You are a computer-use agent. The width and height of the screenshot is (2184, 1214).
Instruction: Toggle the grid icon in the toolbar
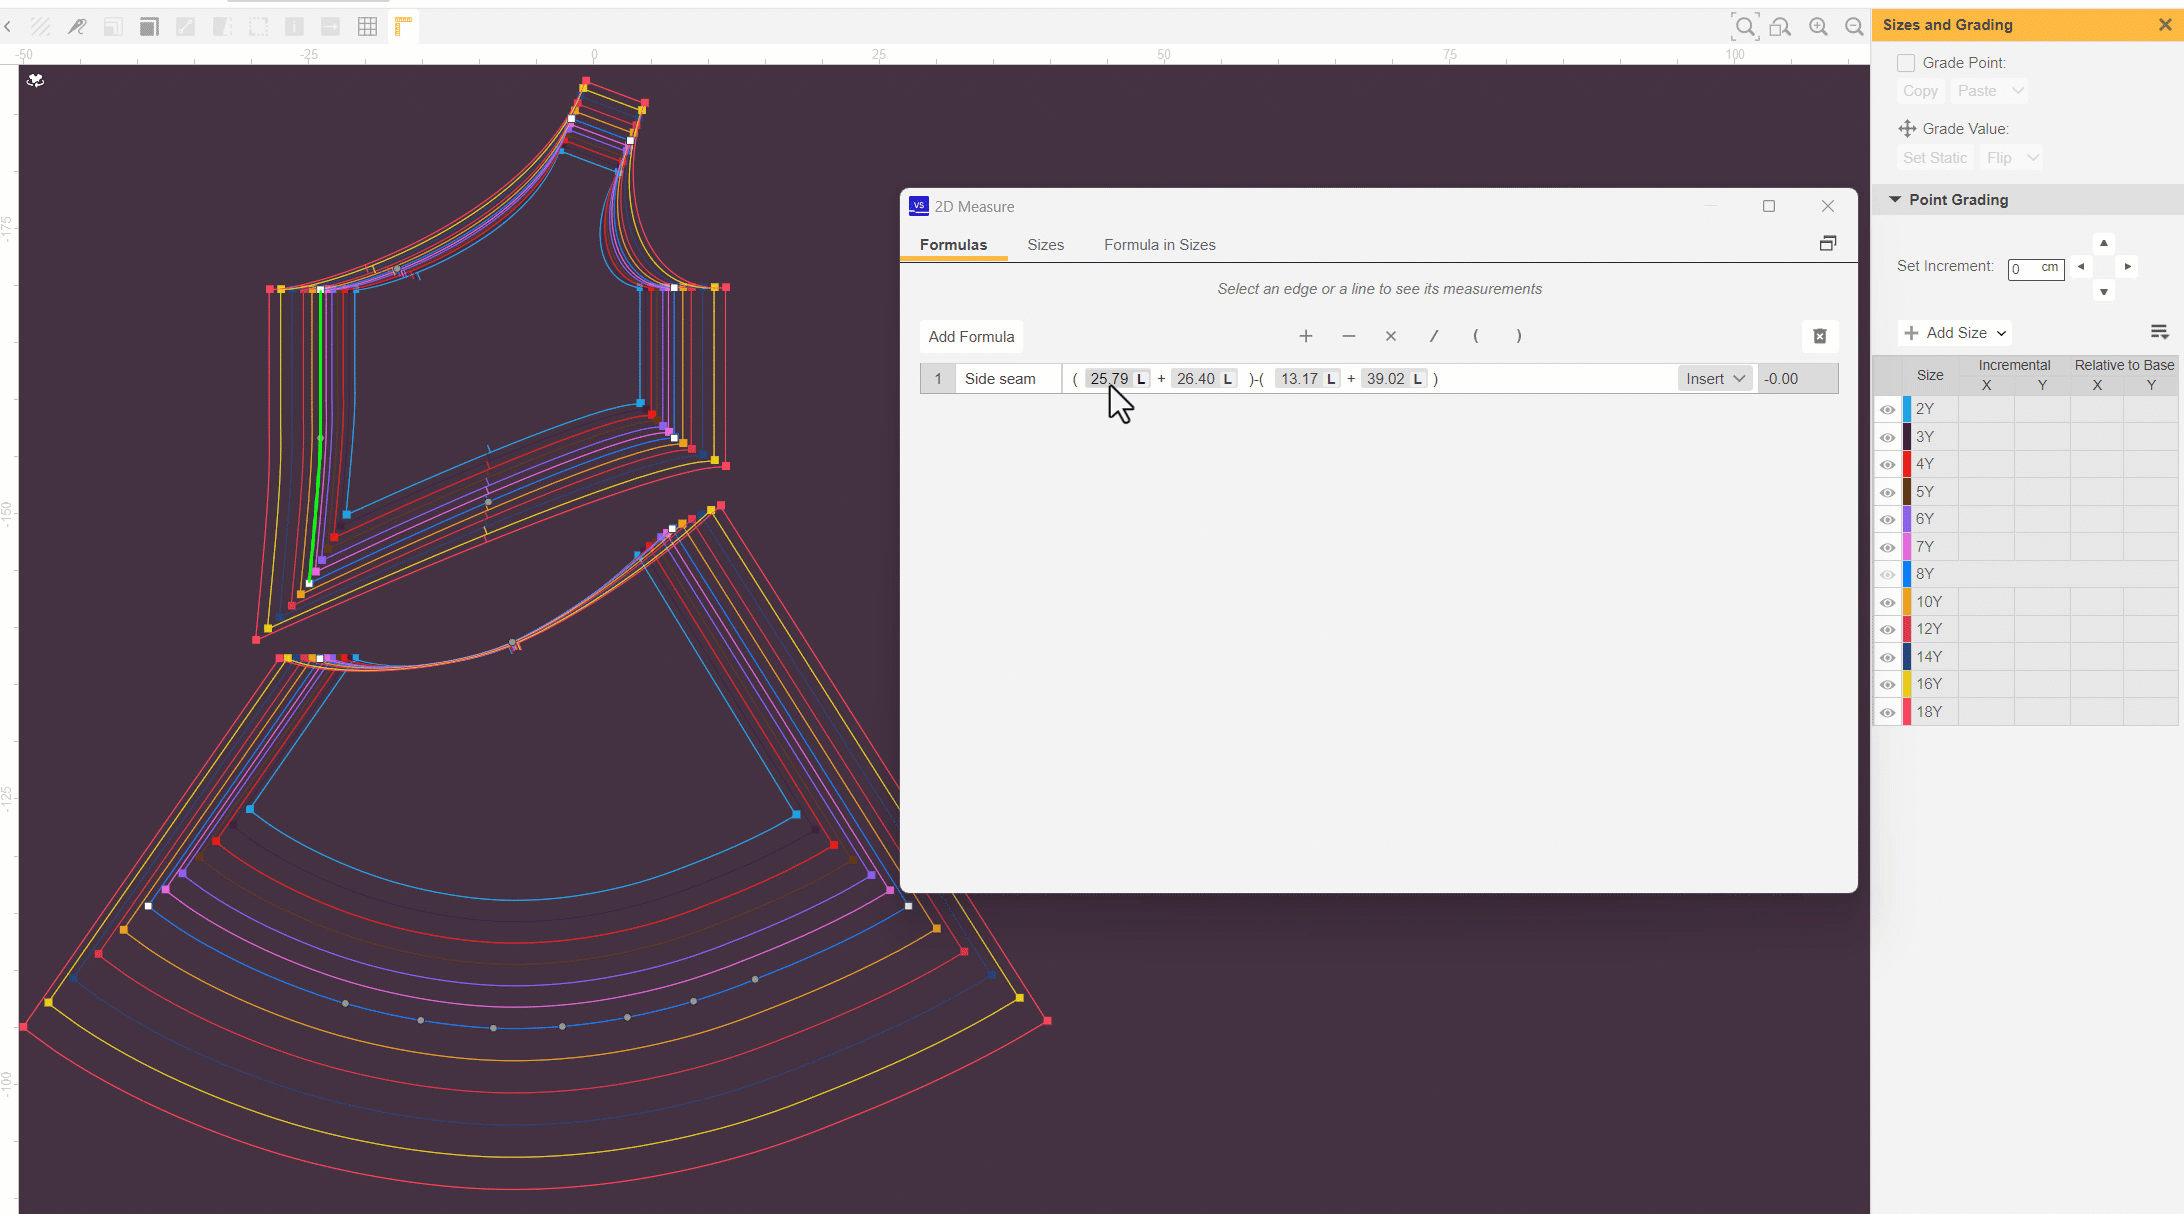point(368,27)
